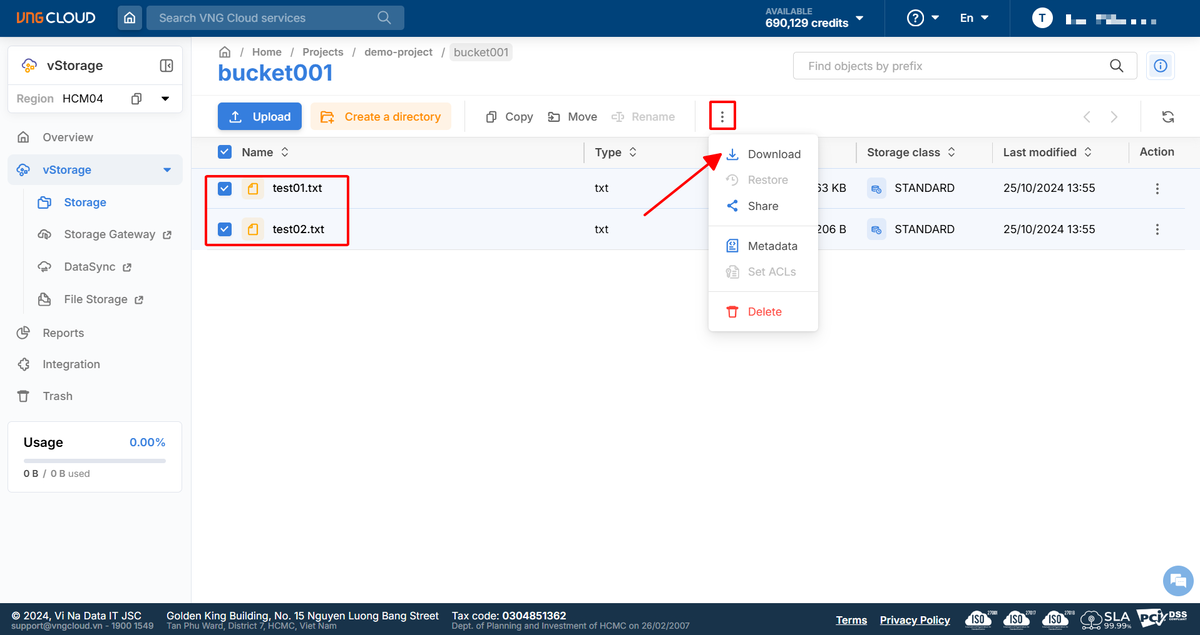
Task: Click the three-dot more options toolbar button
Action: [722, 117]
